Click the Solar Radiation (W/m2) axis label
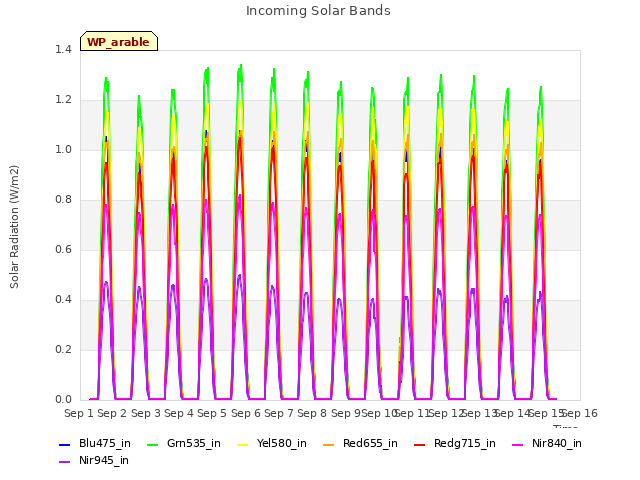The width and height of the screenshot is (640, 480). (x=14, y=227)
